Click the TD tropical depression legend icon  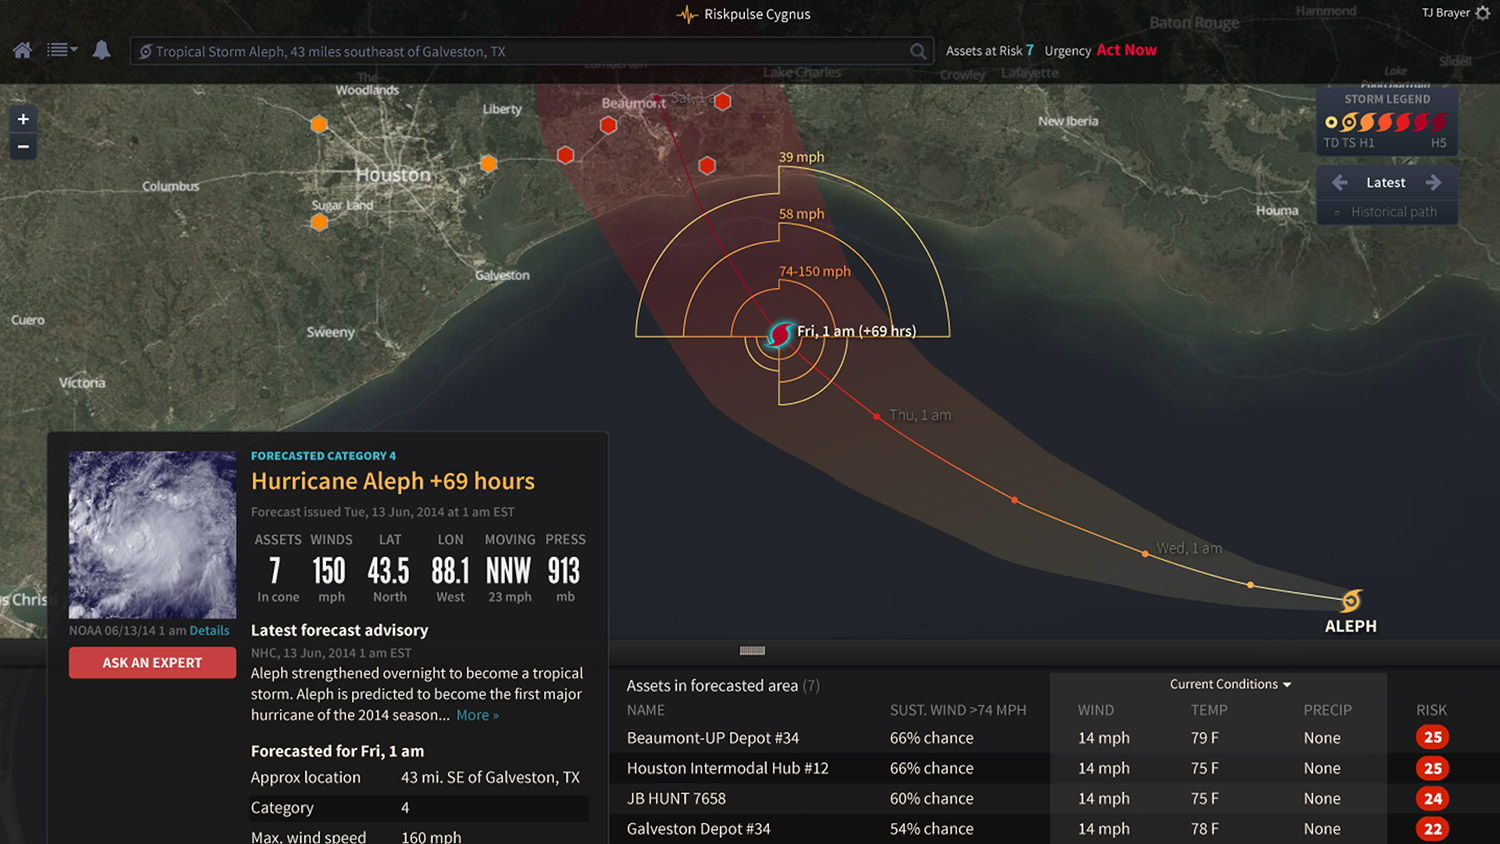[x=1331, y=123]
